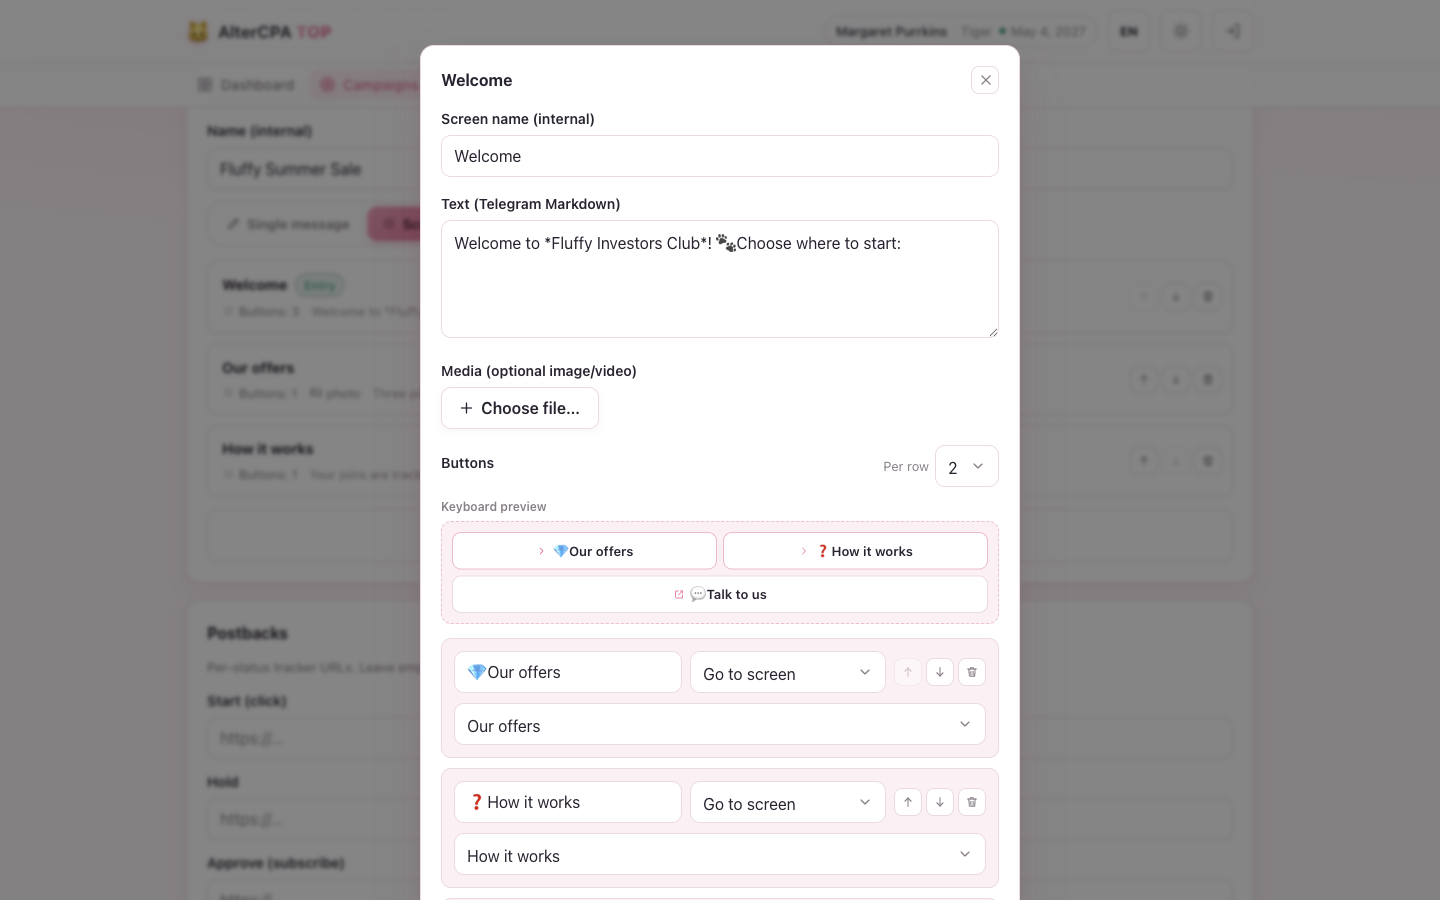Click the How it works preview button
The image size is (1440, 900).
(855, 551)
